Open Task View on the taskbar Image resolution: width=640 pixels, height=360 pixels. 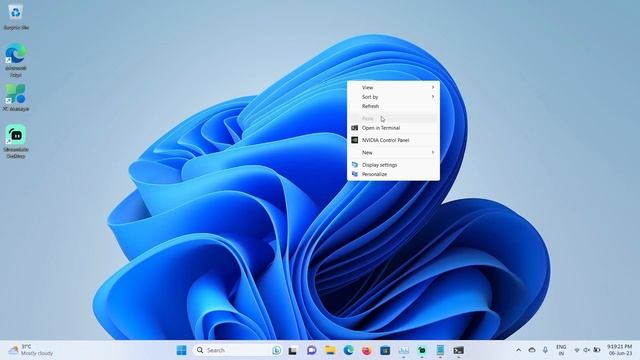(293, 350)
